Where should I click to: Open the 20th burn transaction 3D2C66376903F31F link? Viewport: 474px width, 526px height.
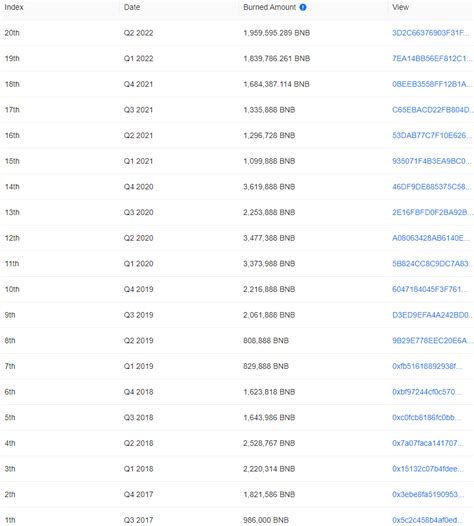[x=431, y=33]
